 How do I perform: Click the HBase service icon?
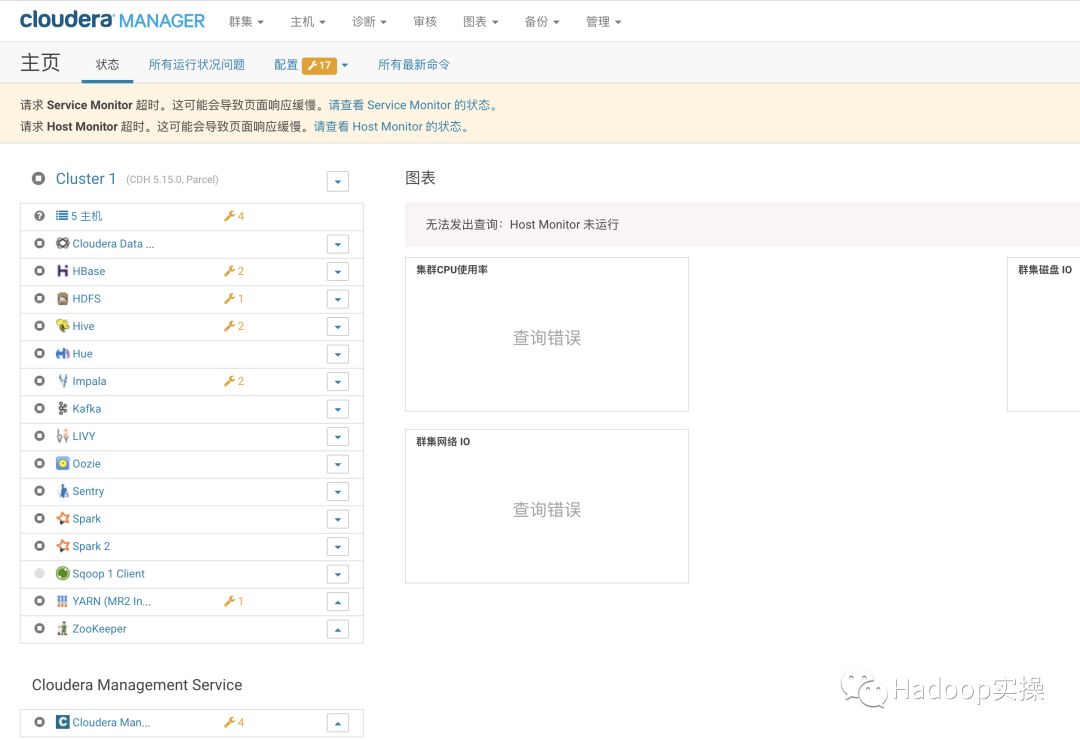(63, 271)
